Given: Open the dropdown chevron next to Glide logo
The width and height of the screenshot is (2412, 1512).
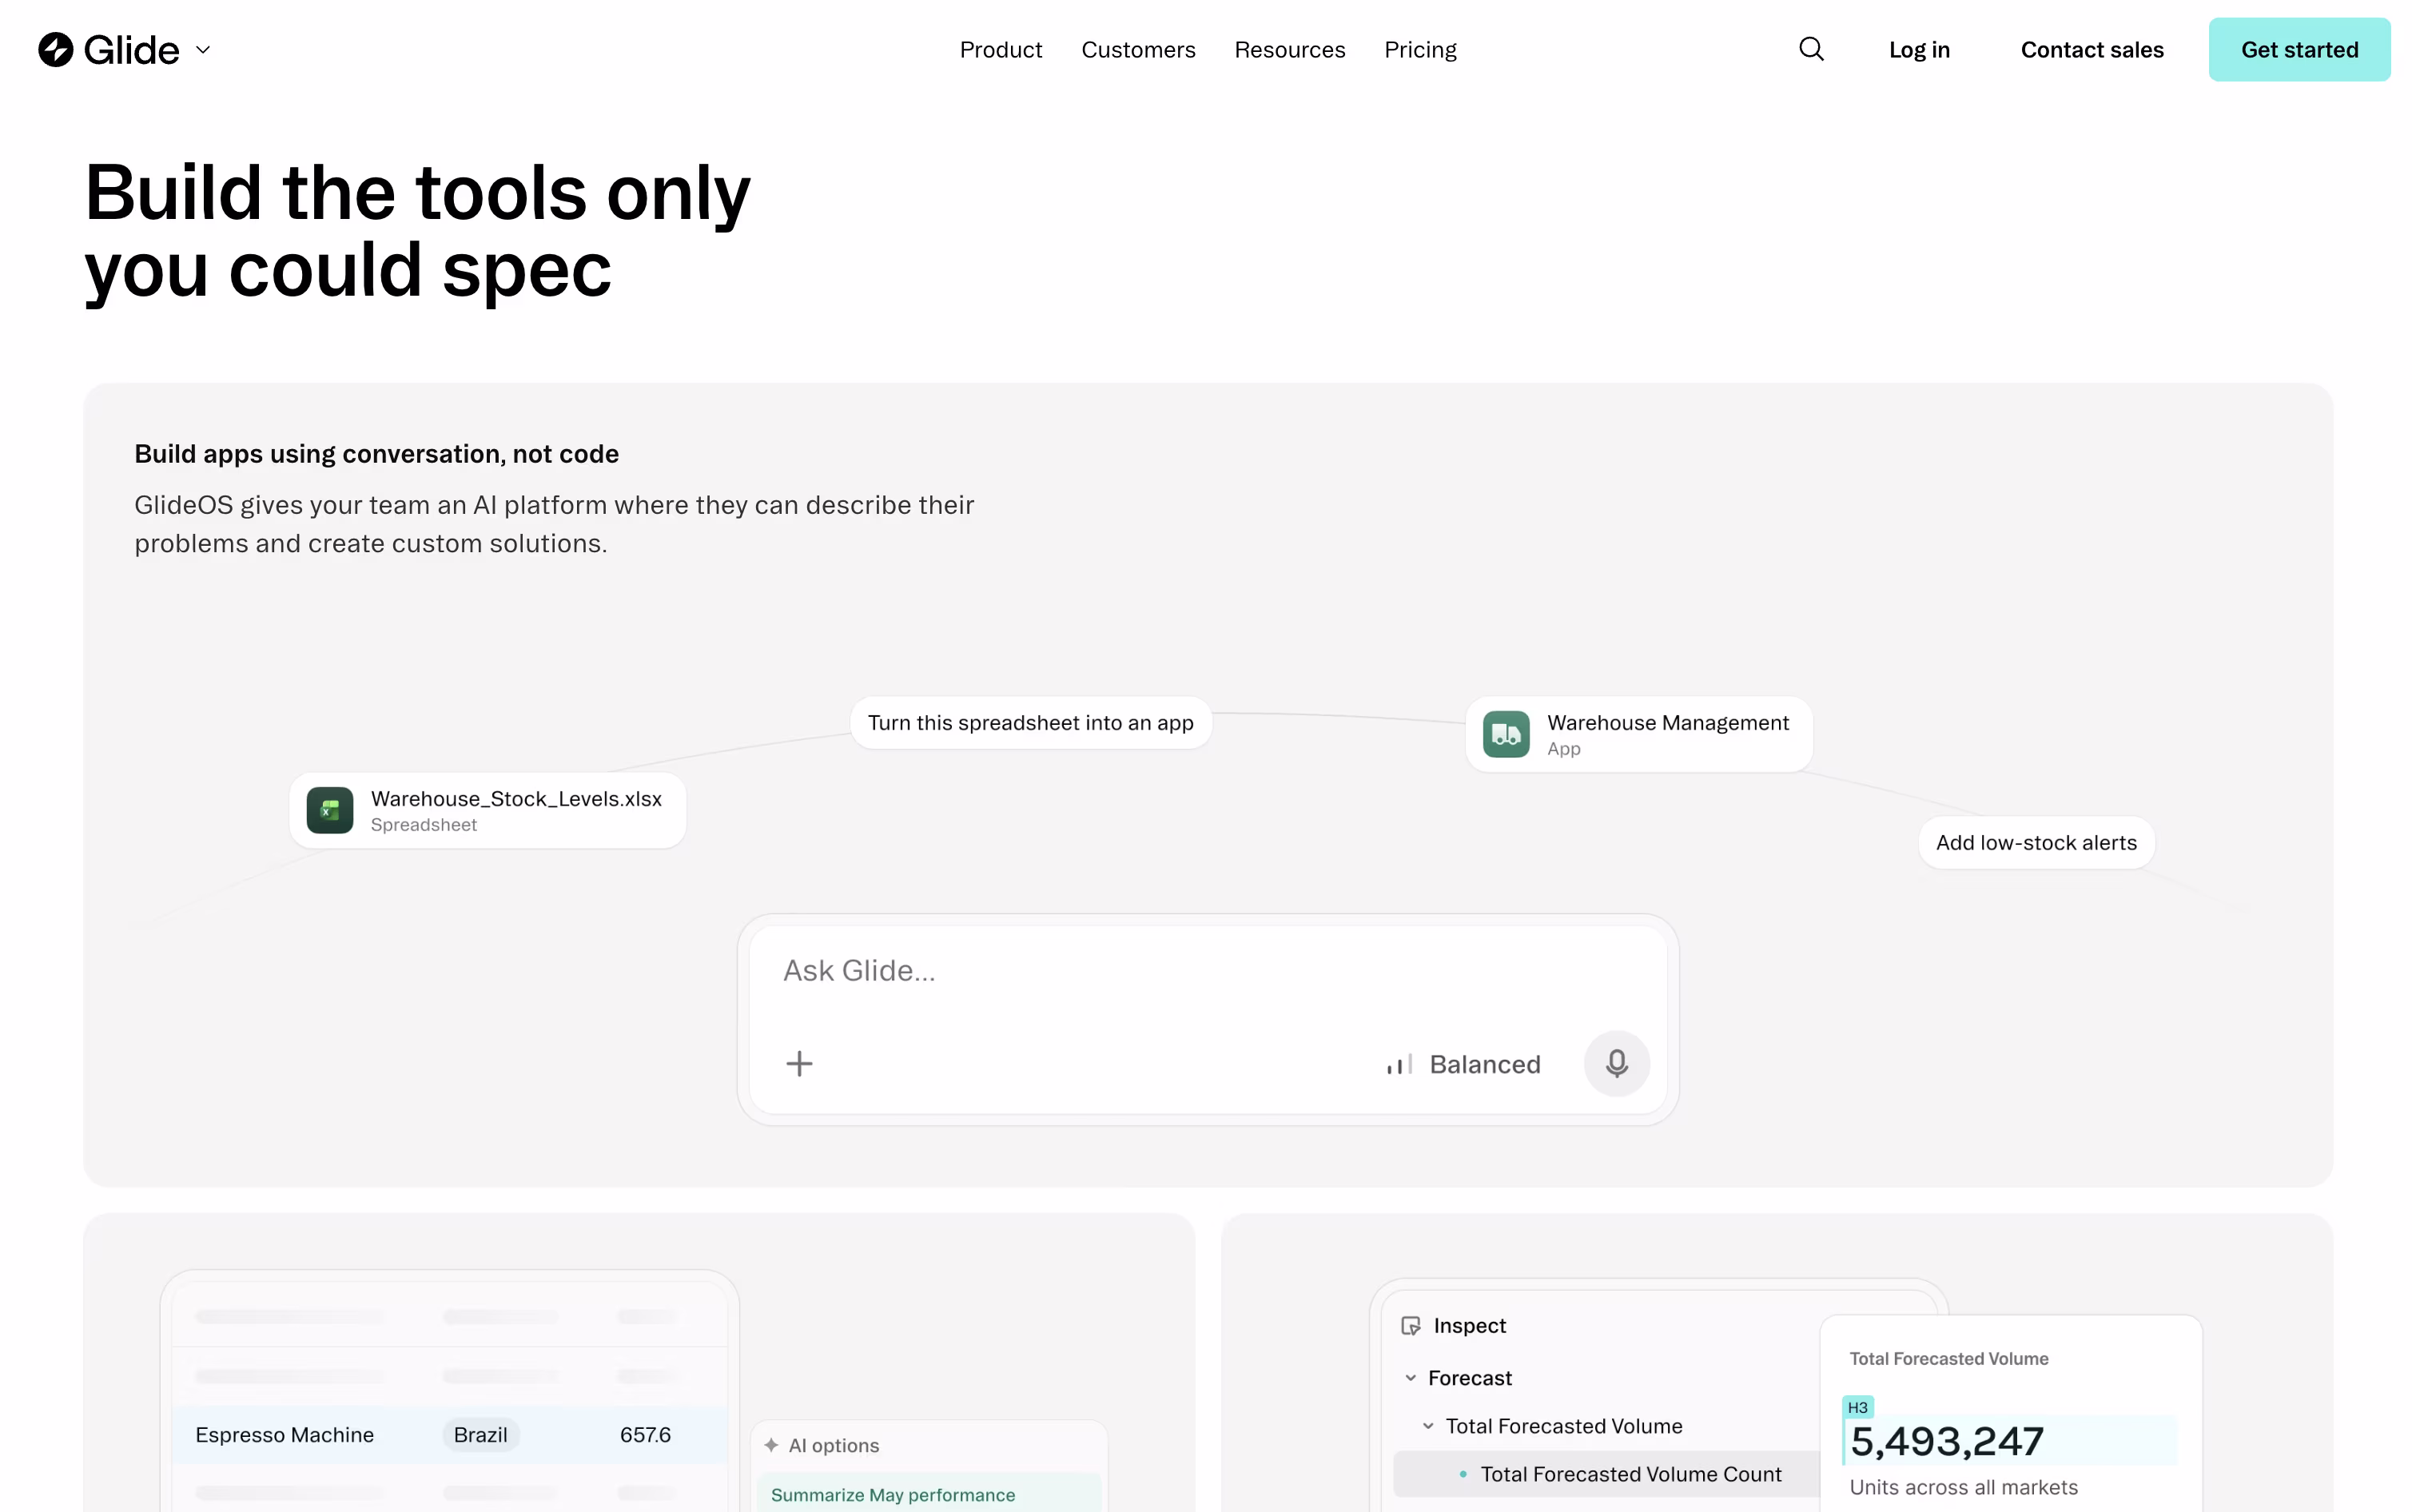Looking at the screenshot, I should click(203, 50).
